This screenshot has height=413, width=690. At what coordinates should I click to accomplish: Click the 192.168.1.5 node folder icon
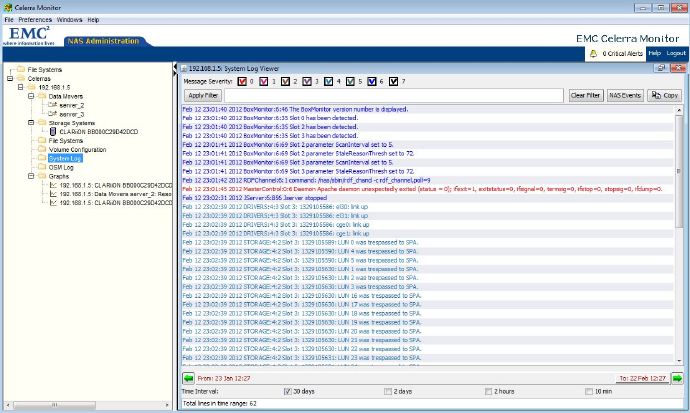pyautogui.click(x=32, y=87)
